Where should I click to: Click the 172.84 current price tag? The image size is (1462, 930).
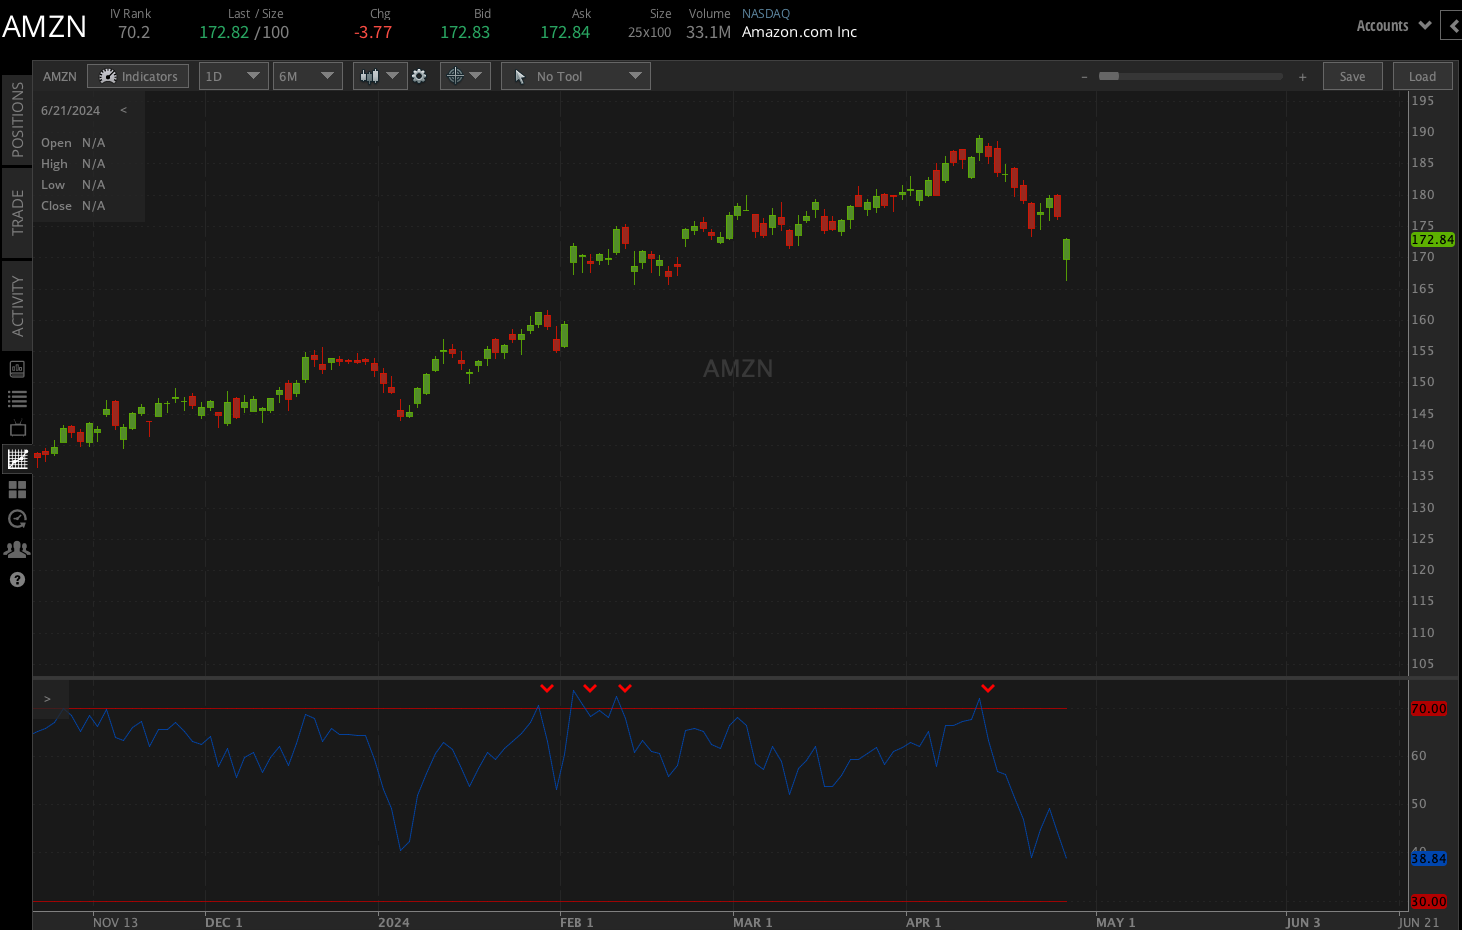(1432, 239)
